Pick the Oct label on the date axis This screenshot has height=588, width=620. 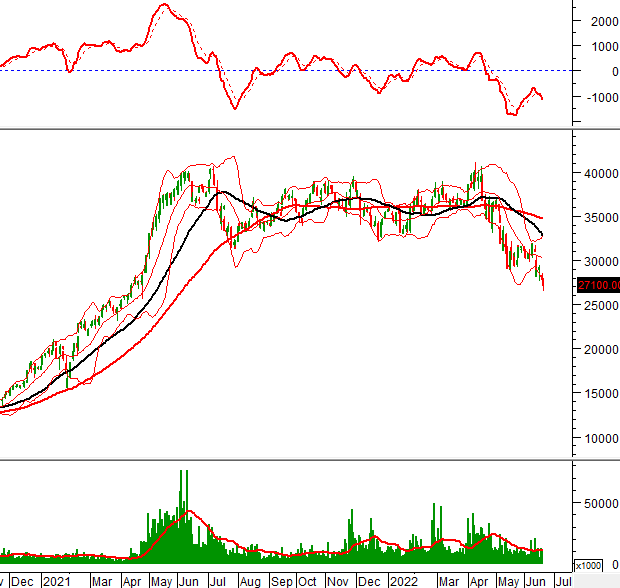[307, 580]
